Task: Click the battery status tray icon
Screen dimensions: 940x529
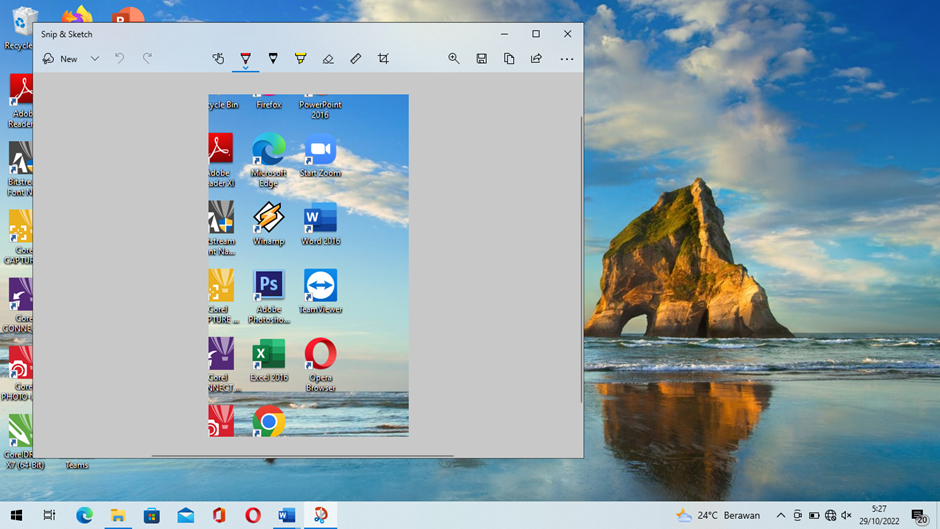Action: pos(814,515)
